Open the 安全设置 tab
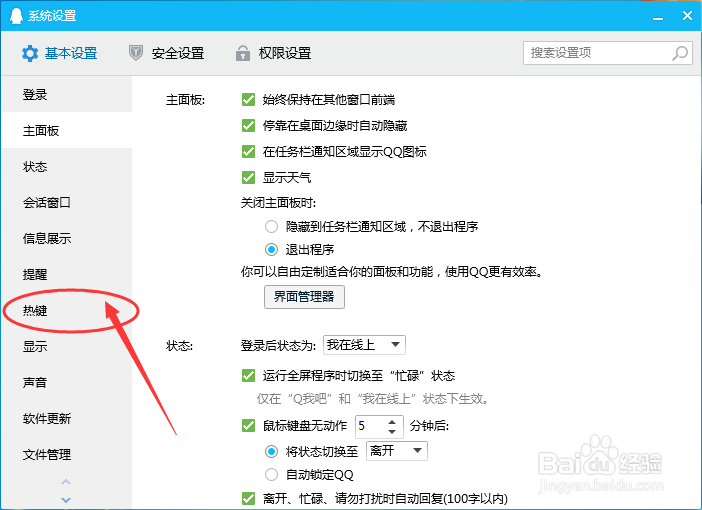702x510 pixels. [167, 53]
